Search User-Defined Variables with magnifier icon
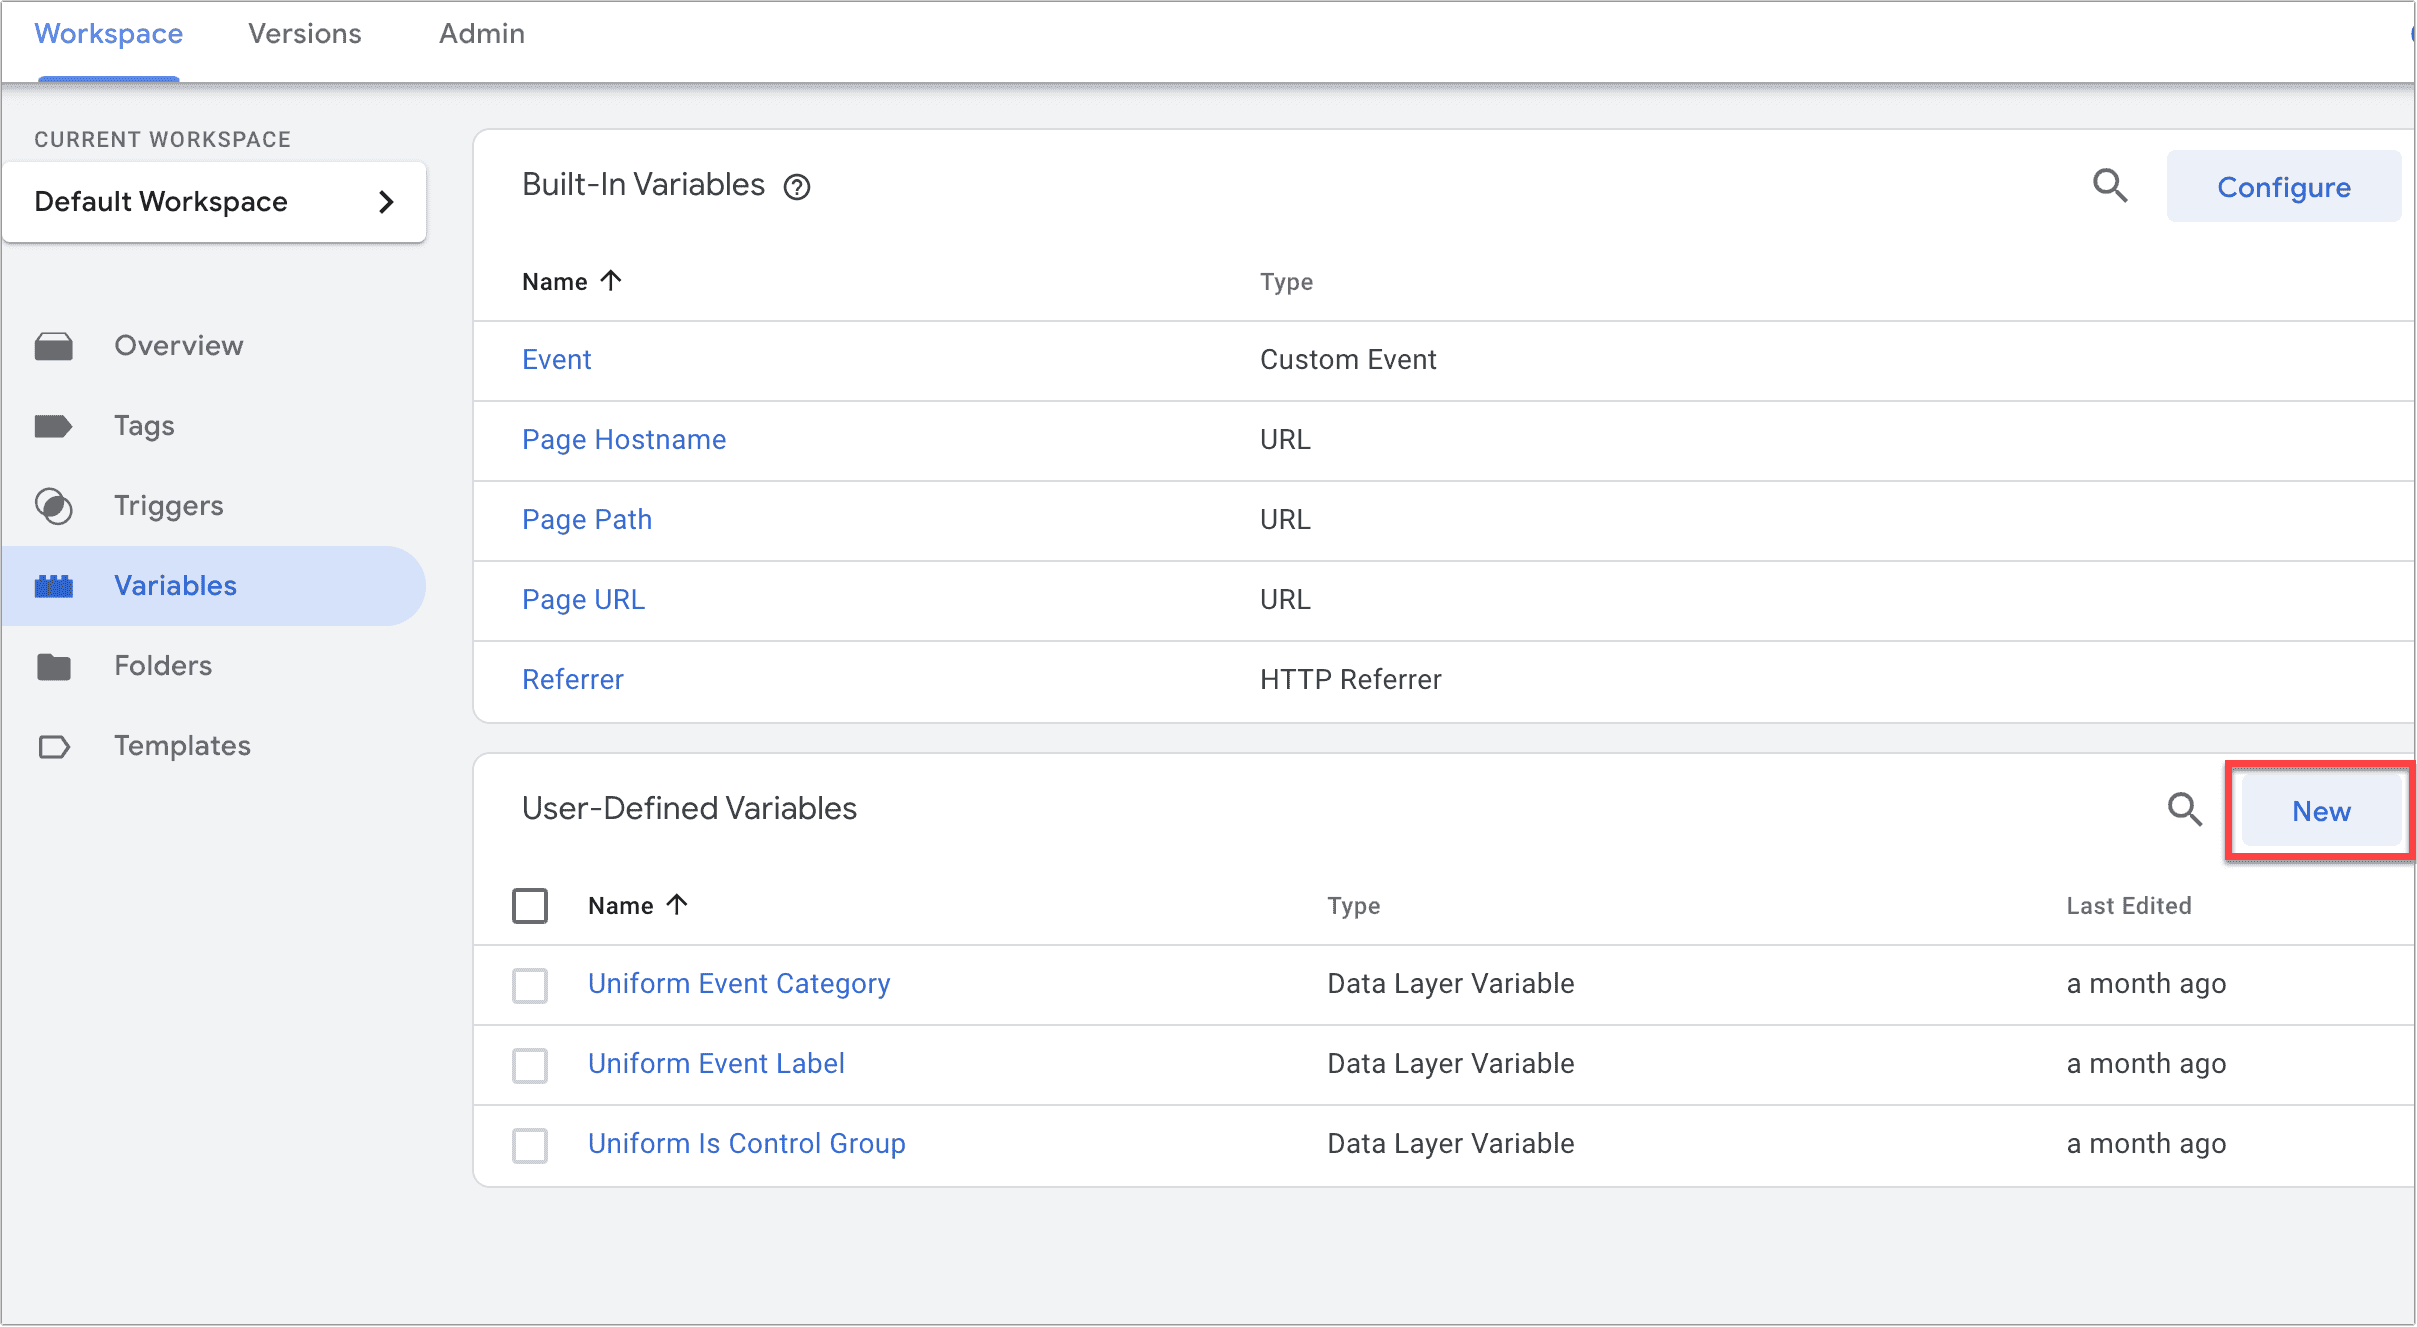Image resolution: width=2417 pixels, height=1327 pixels. click(2184, 809)
